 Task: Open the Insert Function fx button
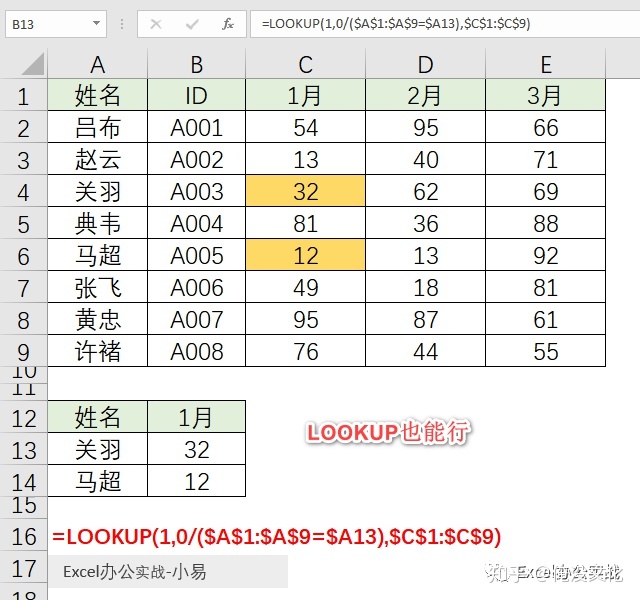(x=227, y=24)
